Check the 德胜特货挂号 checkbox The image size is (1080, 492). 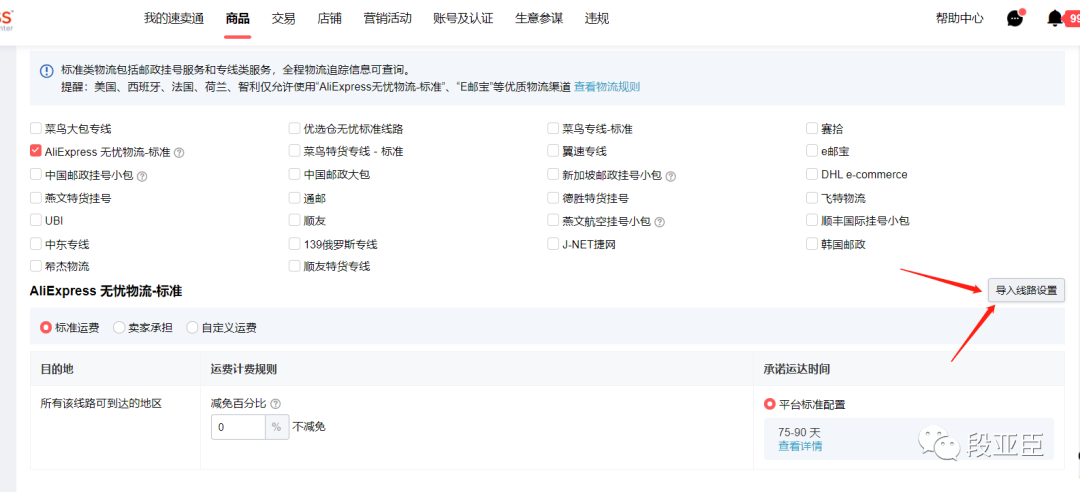tap(553, 198)
